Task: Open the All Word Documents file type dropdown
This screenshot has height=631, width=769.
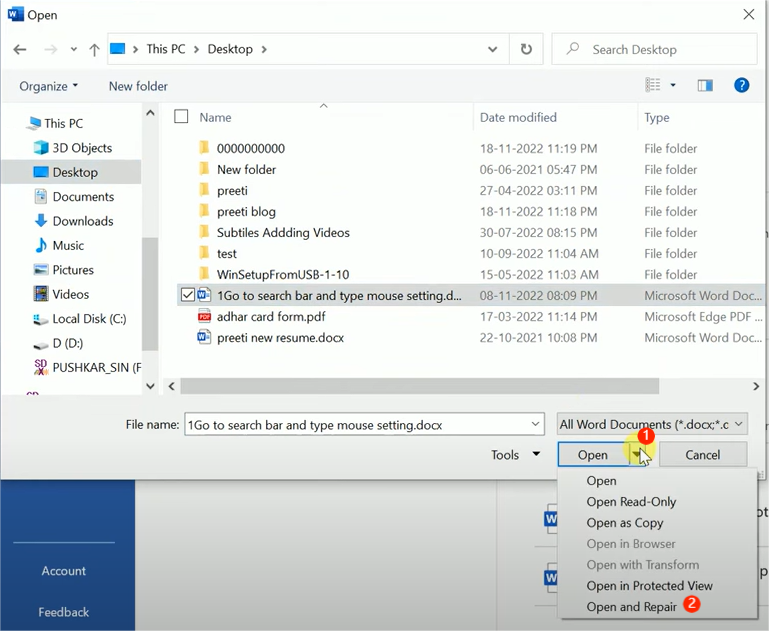Action: click(651, 424)
